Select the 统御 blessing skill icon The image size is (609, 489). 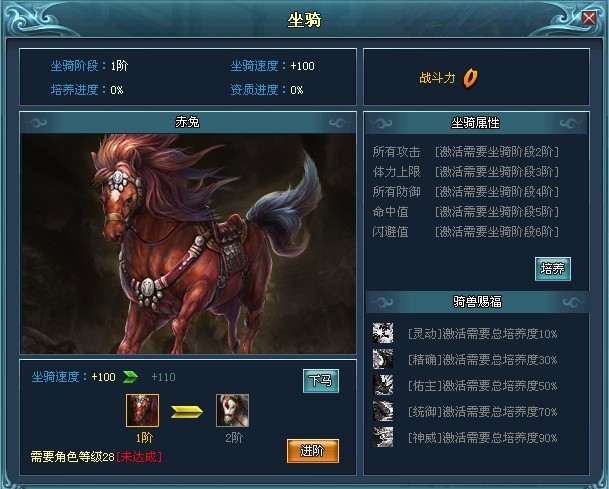coord(383,411)
